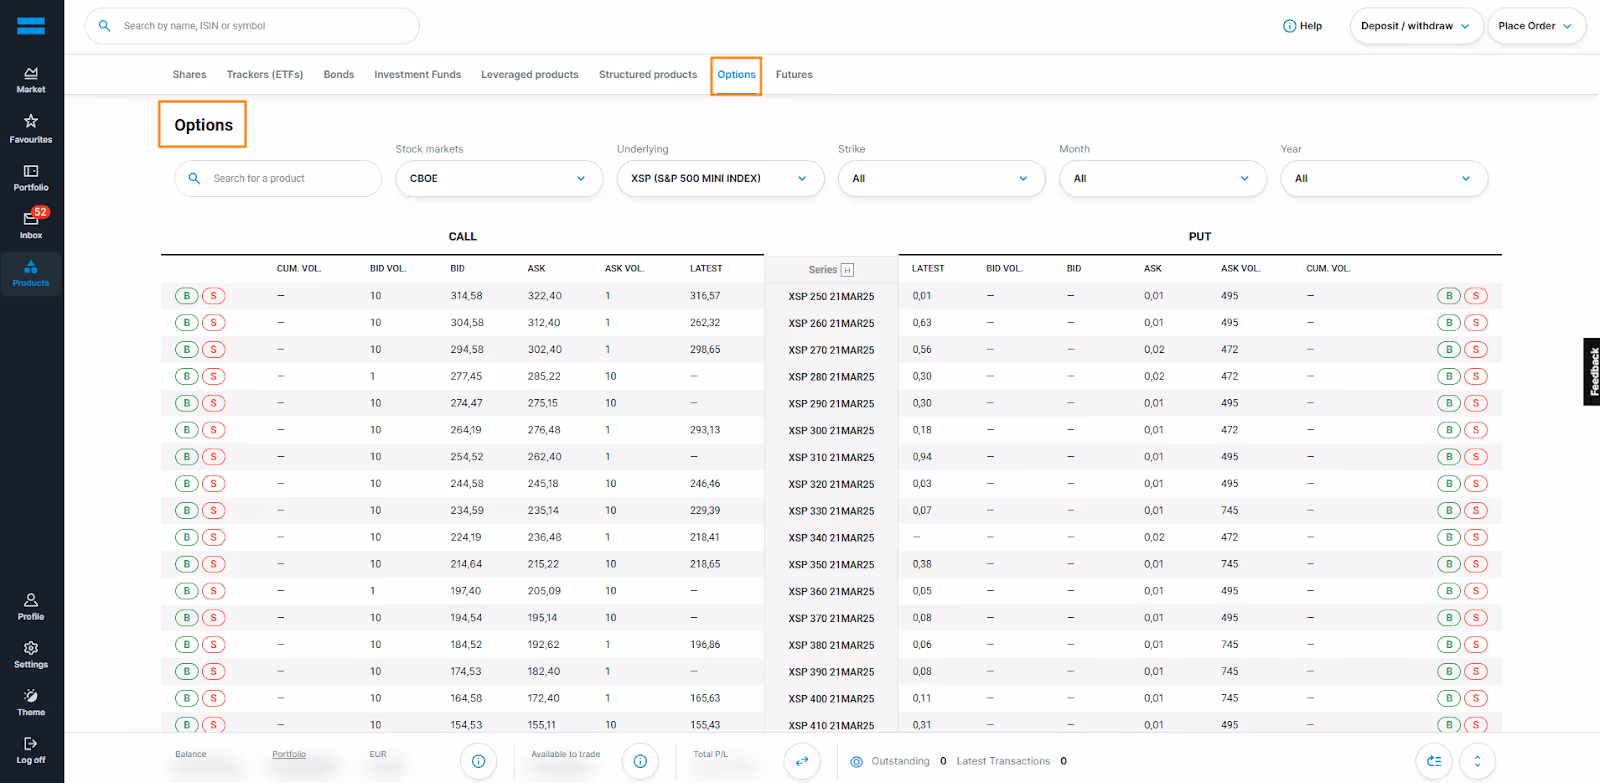Switch to Structured products tab

point(648,75)
